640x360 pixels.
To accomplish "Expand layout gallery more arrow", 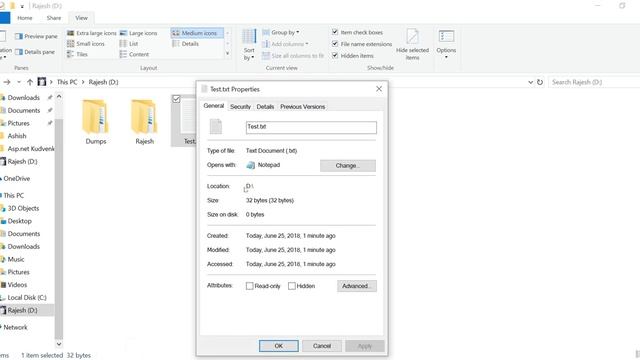I will (x=227, y=54).
